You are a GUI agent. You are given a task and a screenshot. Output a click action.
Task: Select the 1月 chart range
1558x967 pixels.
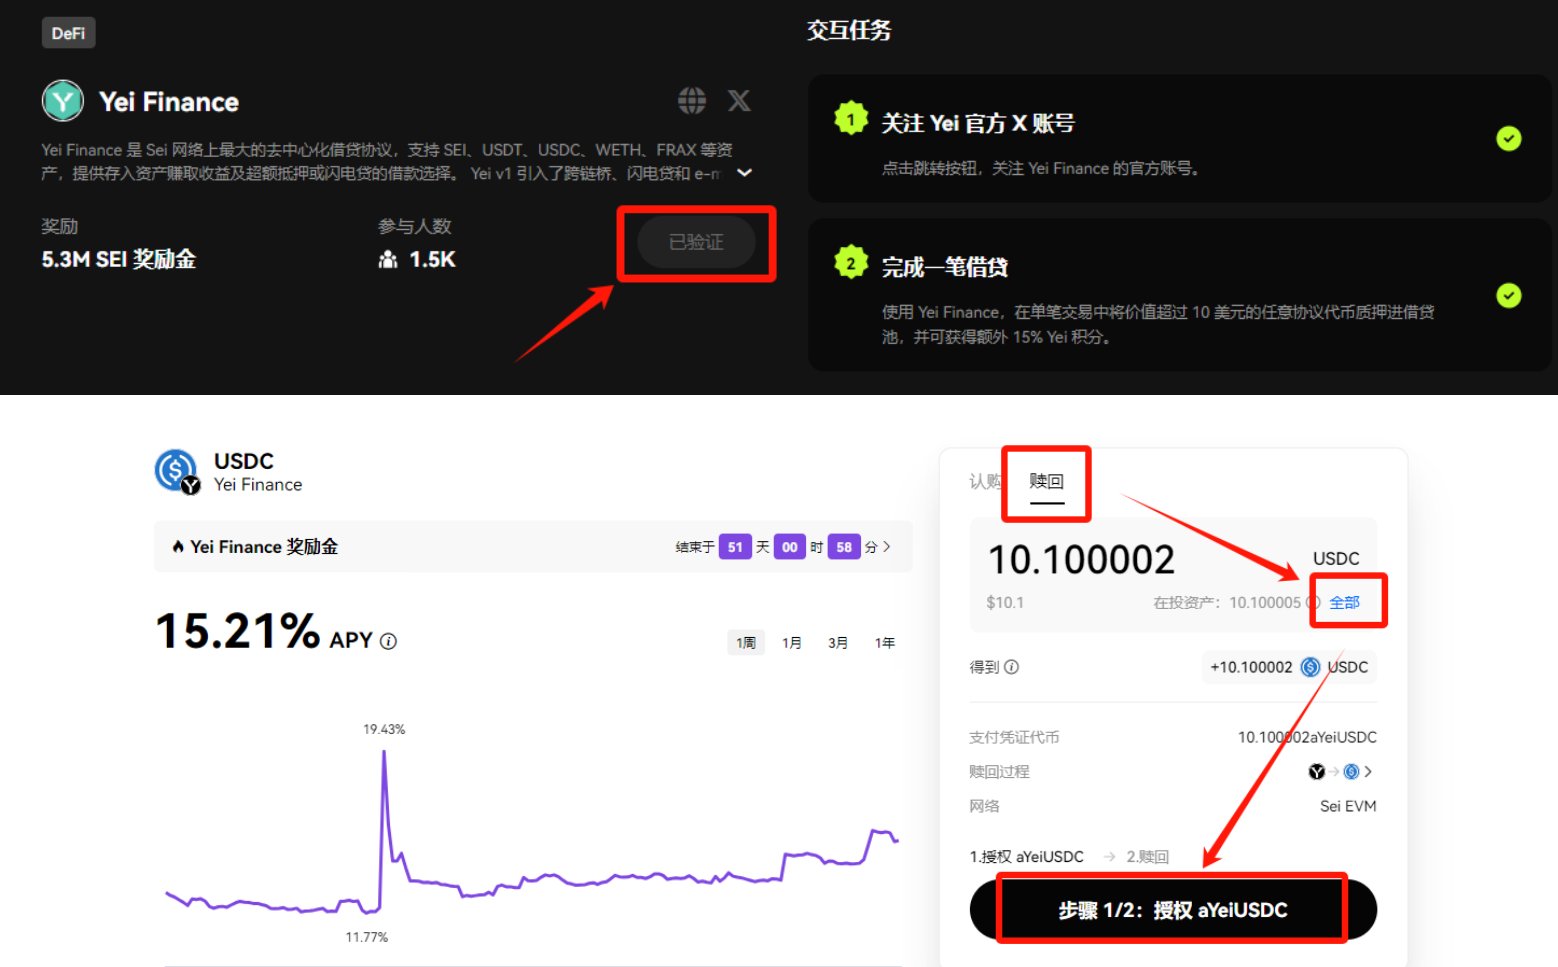click(792, 643)
